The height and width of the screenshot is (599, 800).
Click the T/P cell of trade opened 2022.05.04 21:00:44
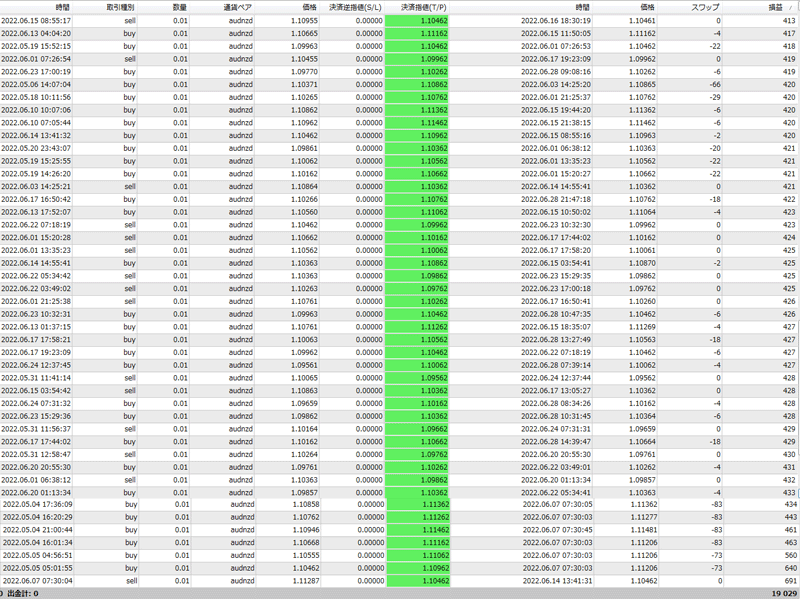click(418, 530)
